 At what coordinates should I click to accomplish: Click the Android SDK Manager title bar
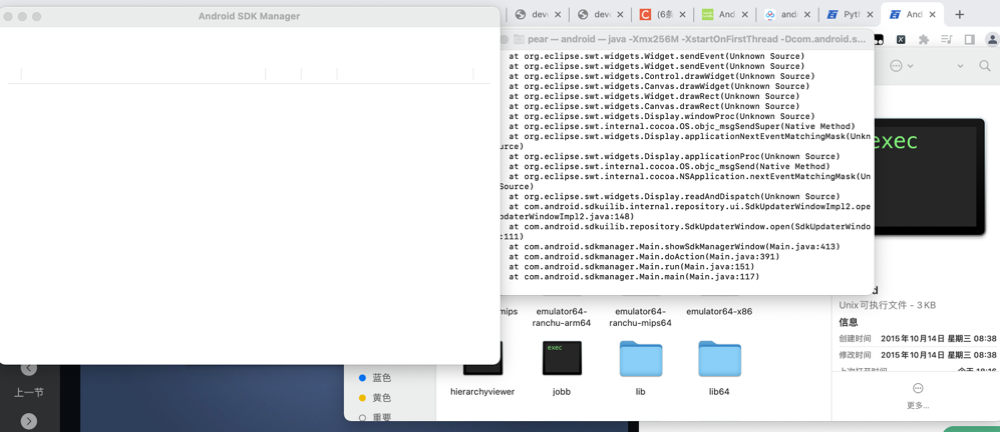pyautogui.click(x=249, y=16)
